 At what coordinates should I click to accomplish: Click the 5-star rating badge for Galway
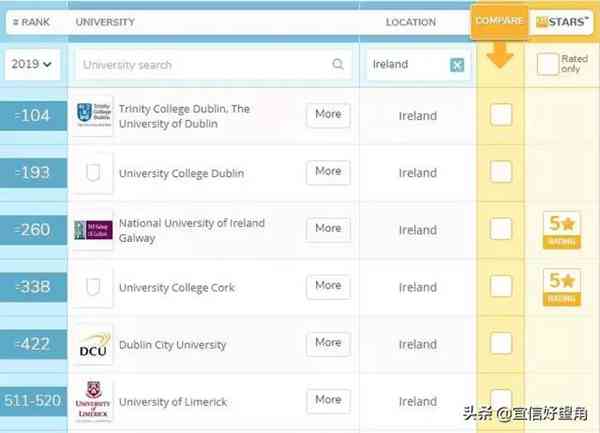pos(562,230)
